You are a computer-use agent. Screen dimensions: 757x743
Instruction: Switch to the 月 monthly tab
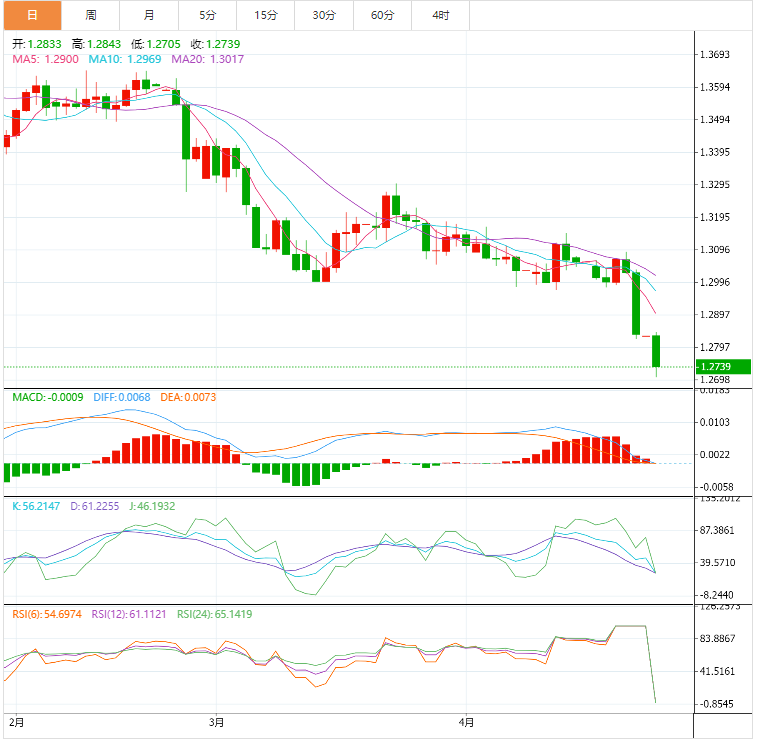[x=149, y=15]
